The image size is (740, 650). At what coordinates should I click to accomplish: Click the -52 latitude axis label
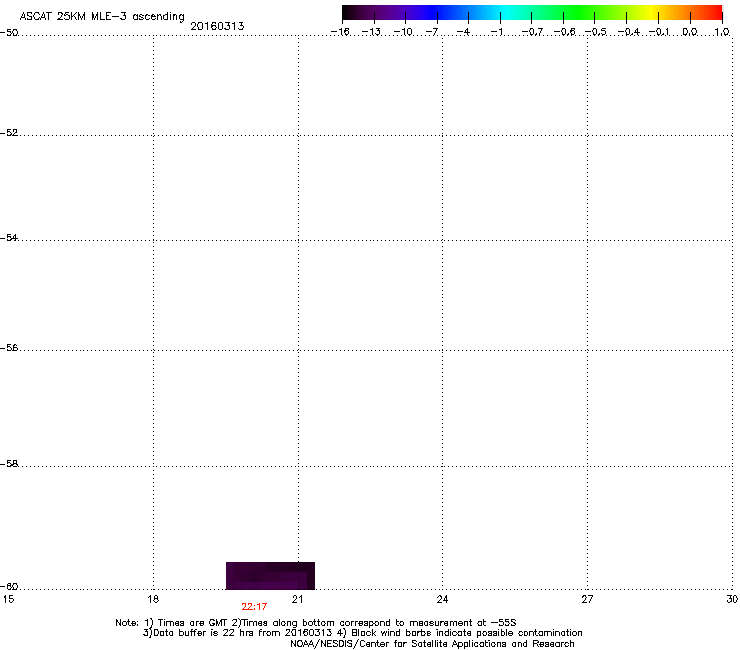pos(9,133)
